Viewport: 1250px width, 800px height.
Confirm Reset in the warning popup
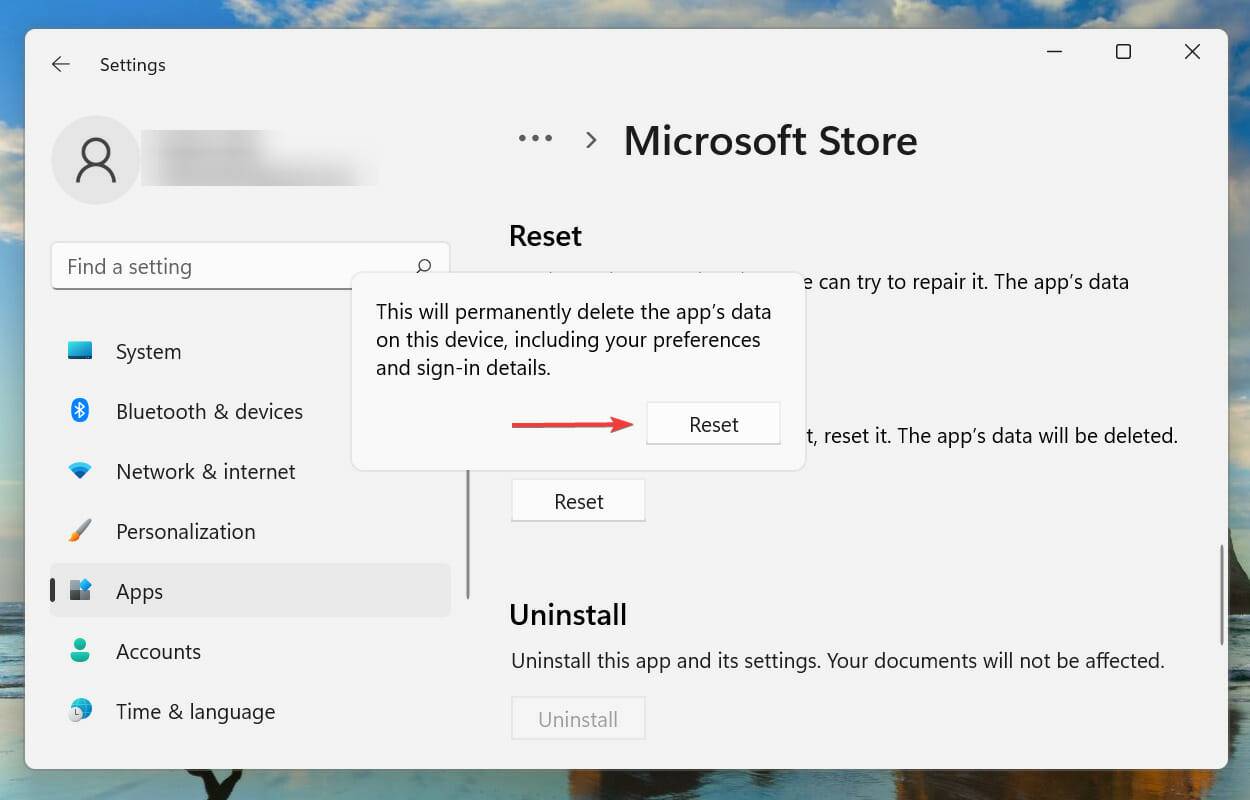pyautogui.click(x=713, y=424)
